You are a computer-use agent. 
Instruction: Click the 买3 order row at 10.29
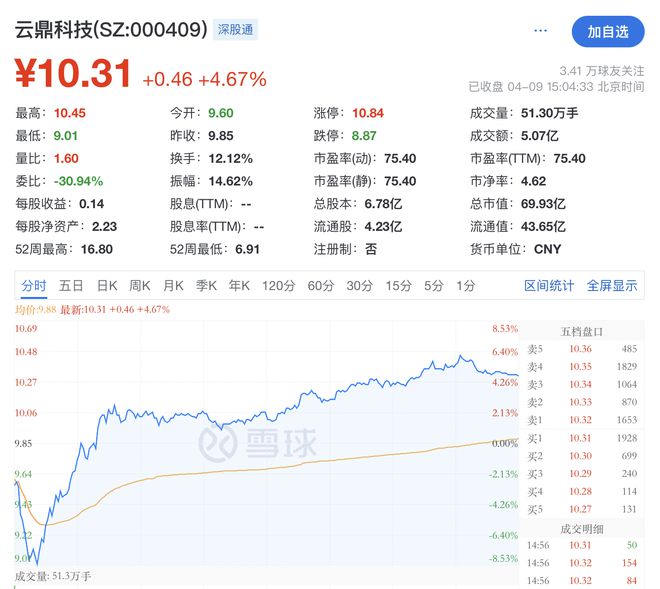point(582,474)
